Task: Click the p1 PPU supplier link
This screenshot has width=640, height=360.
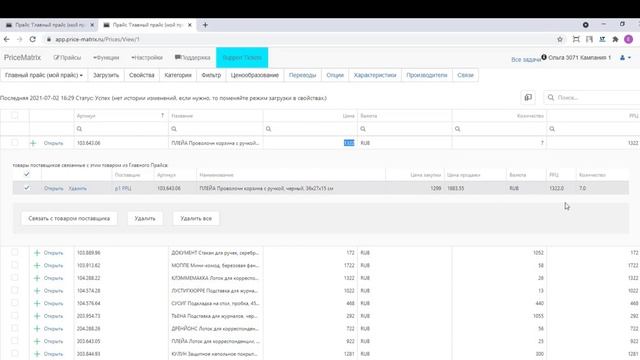Action: 123,188
